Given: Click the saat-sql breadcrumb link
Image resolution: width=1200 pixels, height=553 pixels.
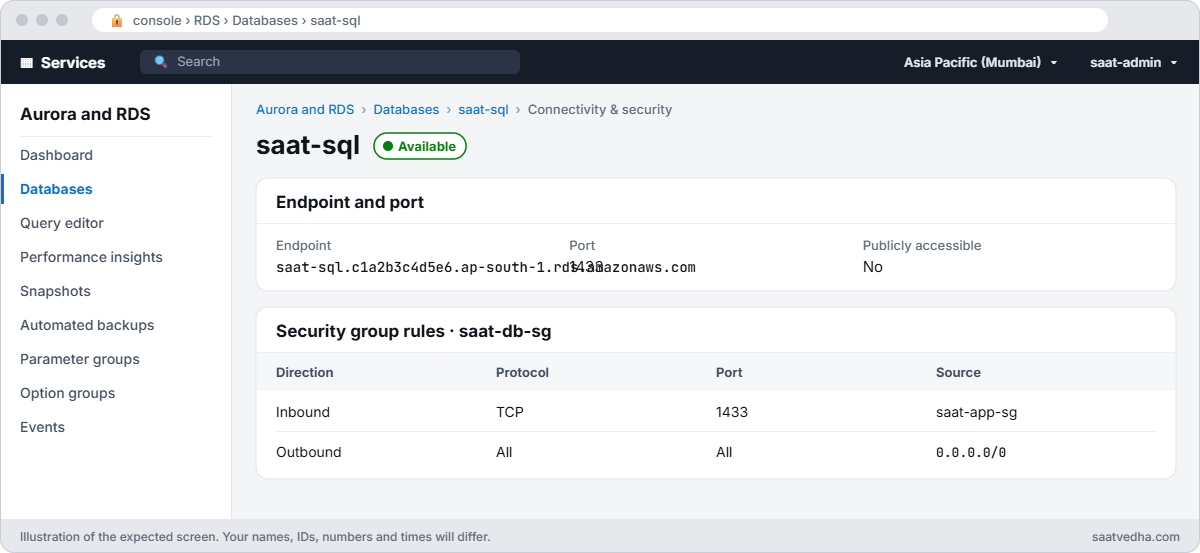Looking at the screenshot, I should point(483,109).
